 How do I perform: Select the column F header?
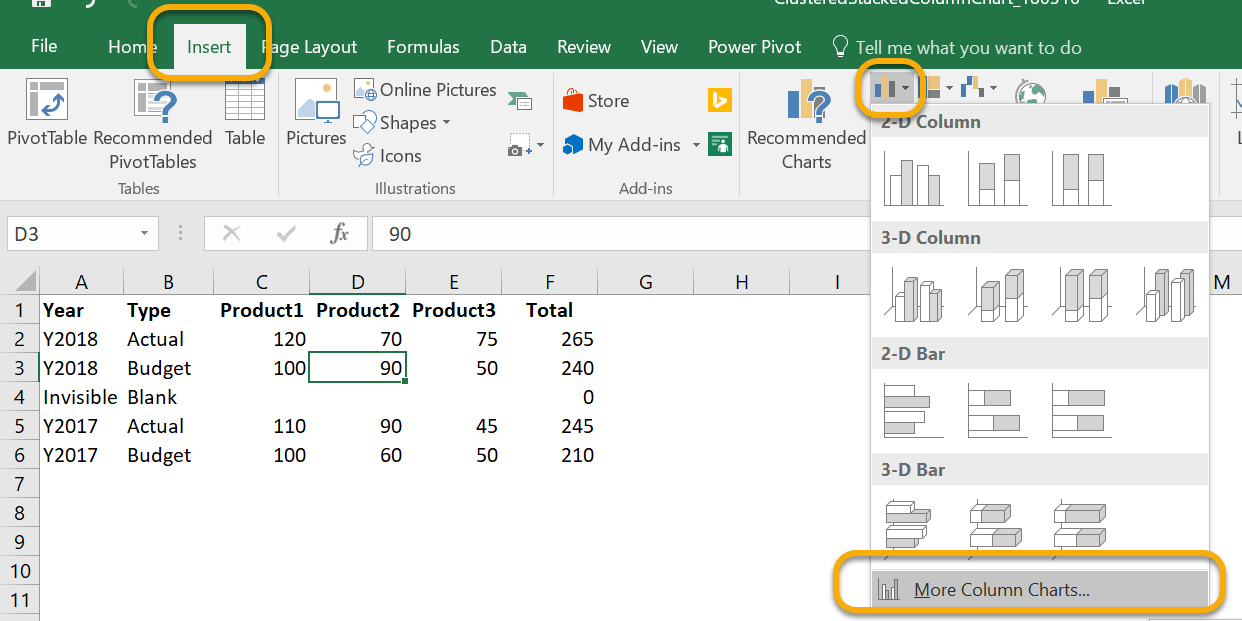tap(549, 282)
